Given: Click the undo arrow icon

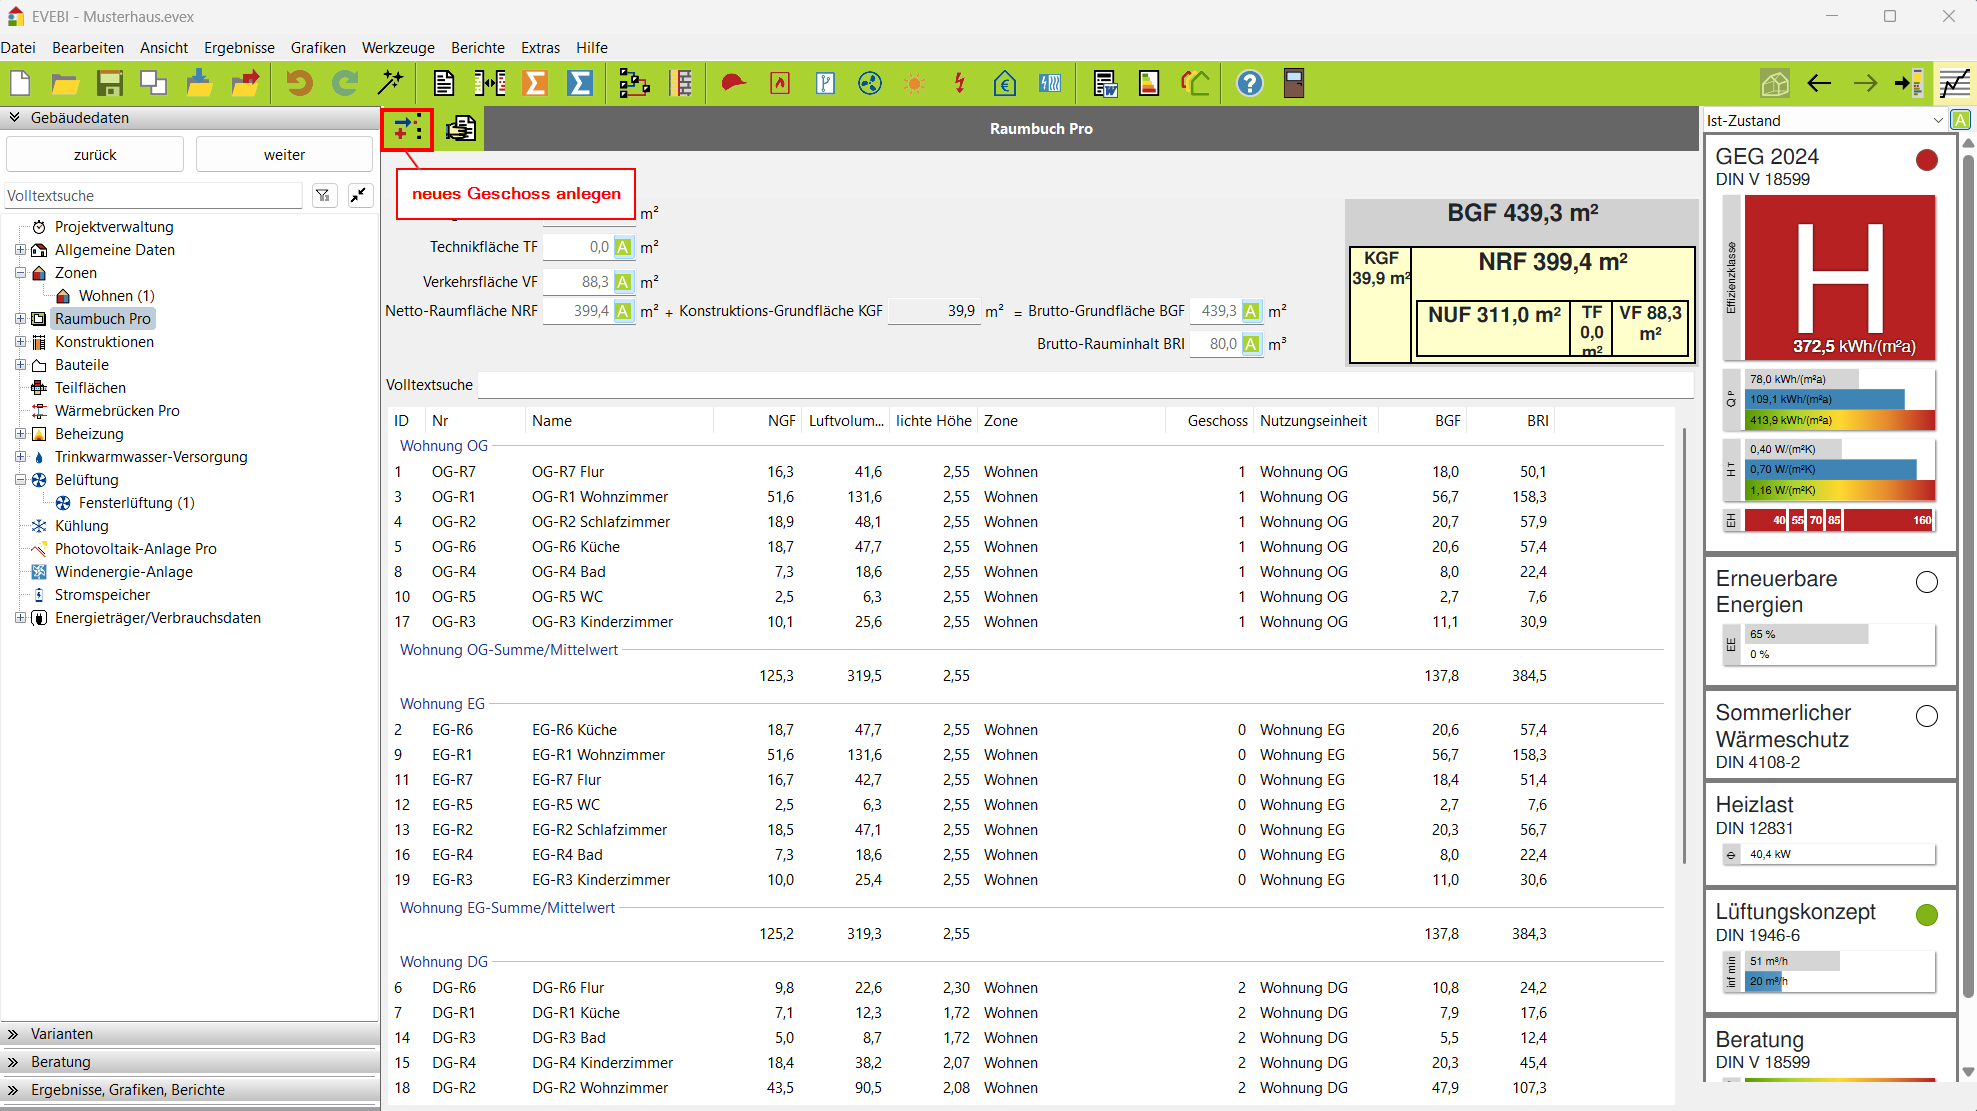Looking at the screenshot, I should (x=299, y=83).
